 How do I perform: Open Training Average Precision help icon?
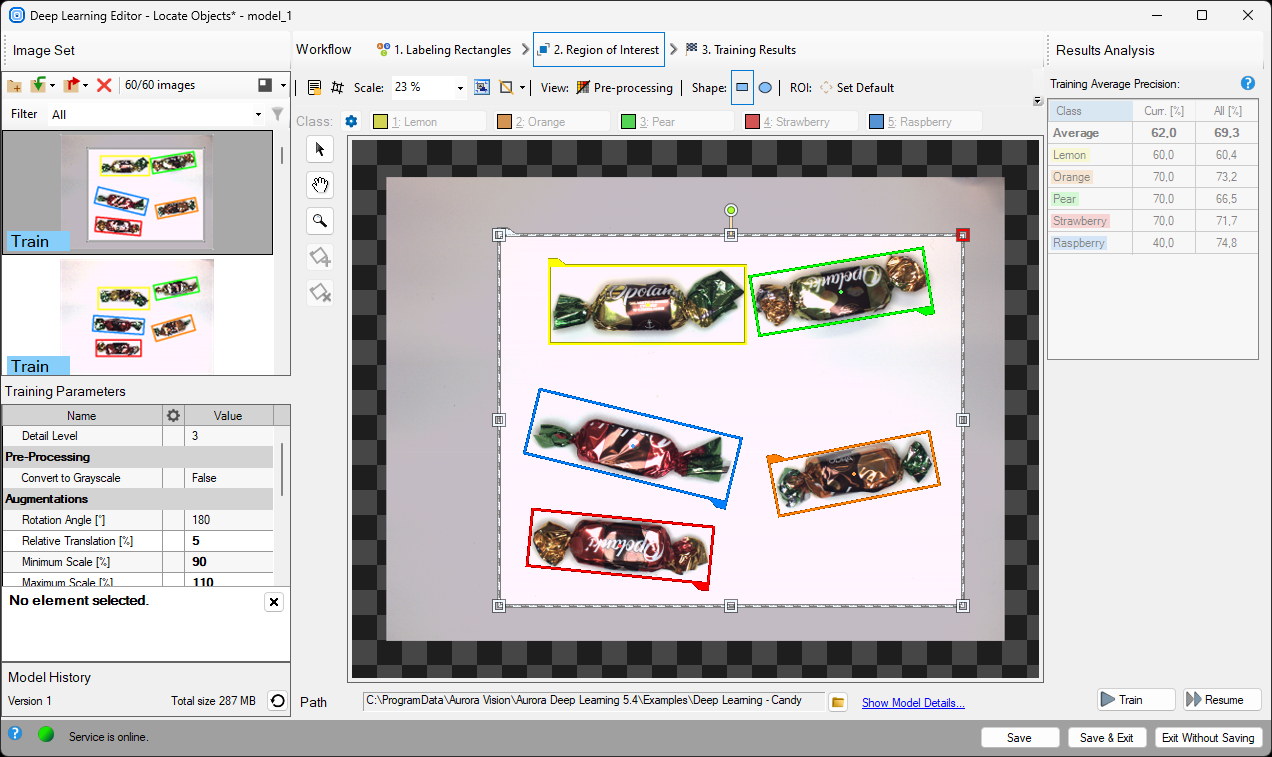pos(1247,84)
